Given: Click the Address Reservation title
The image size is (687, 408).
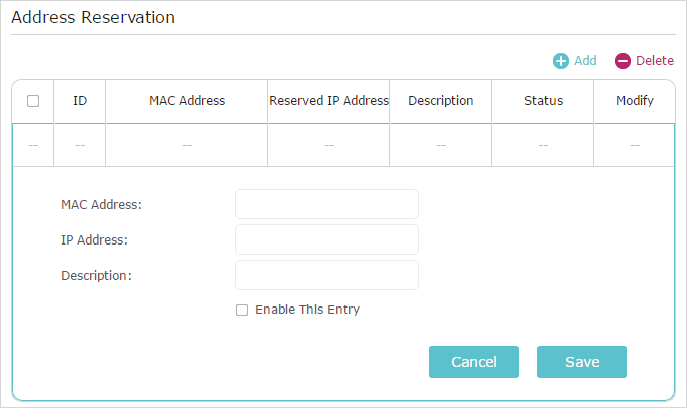Looking at the screenshot, I should point(93,17).
